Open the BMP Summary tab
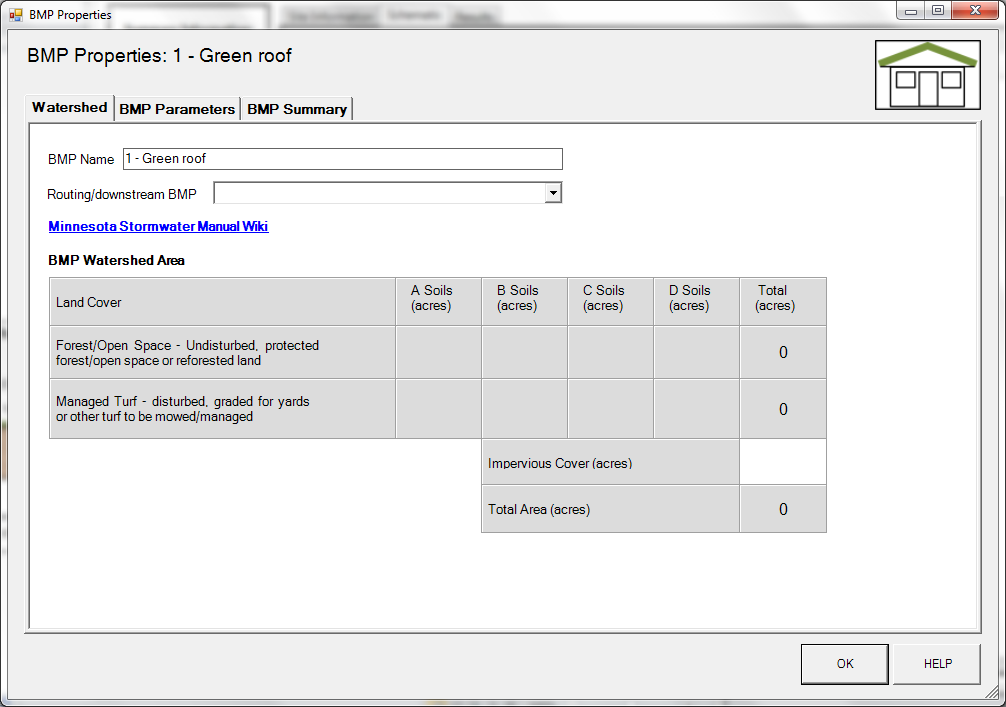Screen dimensions: 1006x707 tap(297, 109)
